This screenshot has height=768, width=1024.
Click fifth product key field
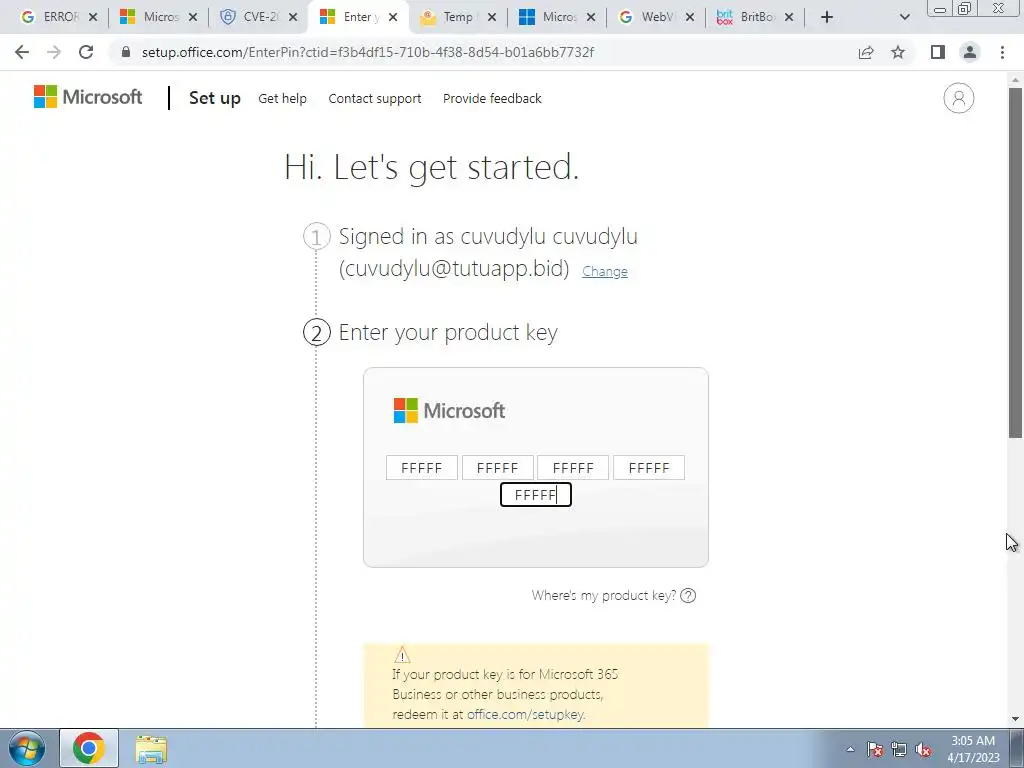point(536,494)
